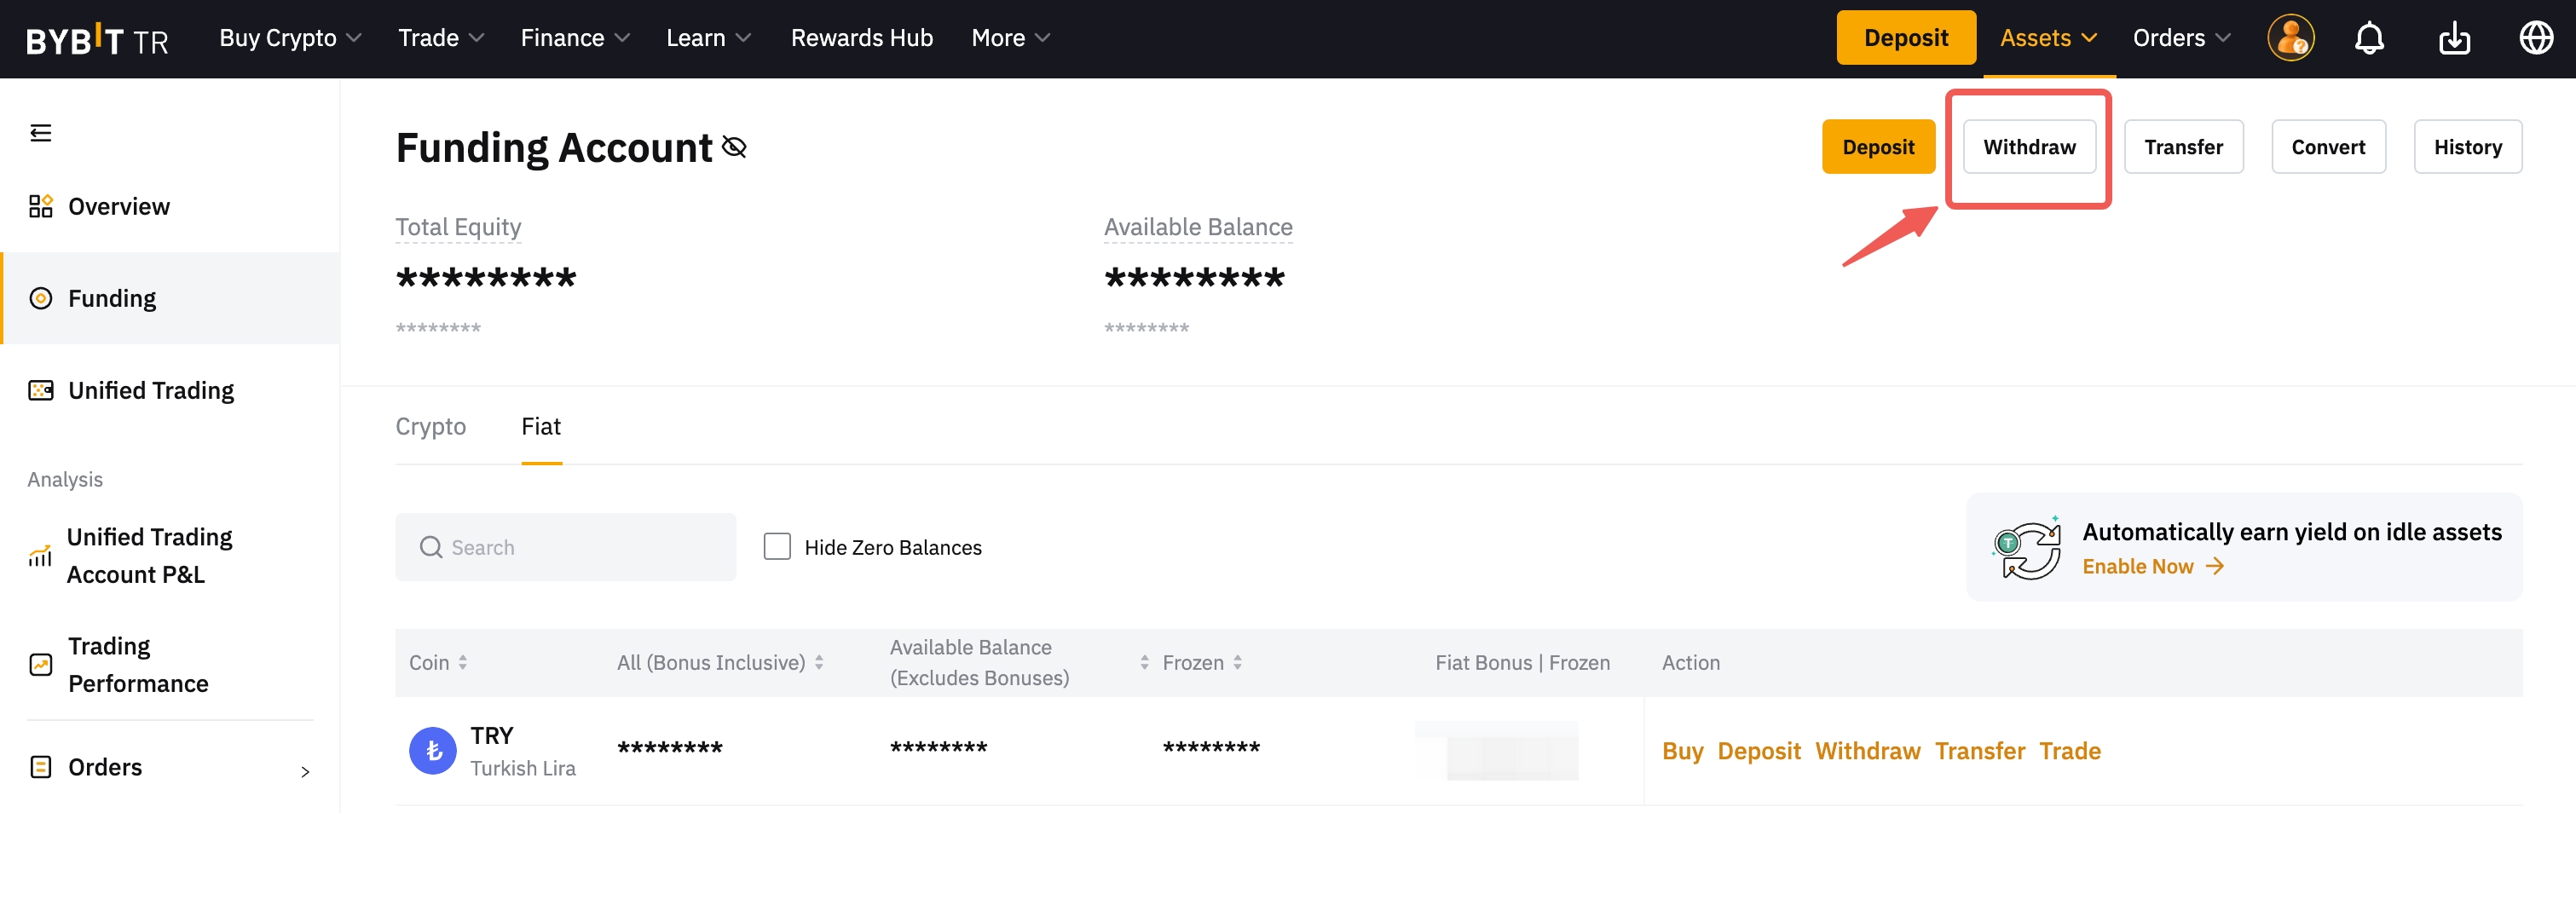Viewport: 2576px width, 905px height.
Task: Click the notification bell icon
Action: [2369, 39]
